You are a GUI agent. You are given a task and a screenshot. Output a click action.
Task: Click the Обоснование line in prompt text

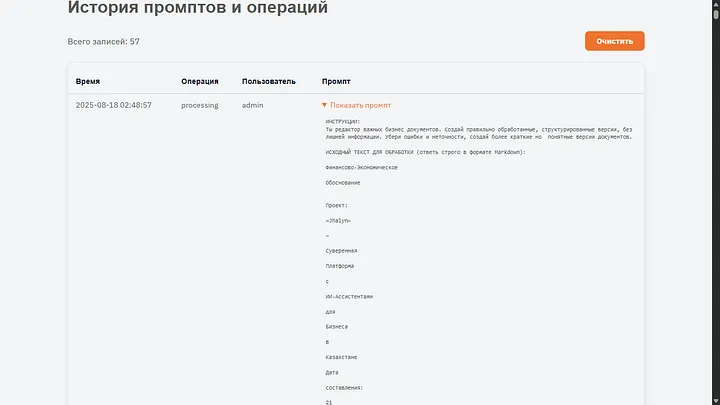tap(343, 183)
